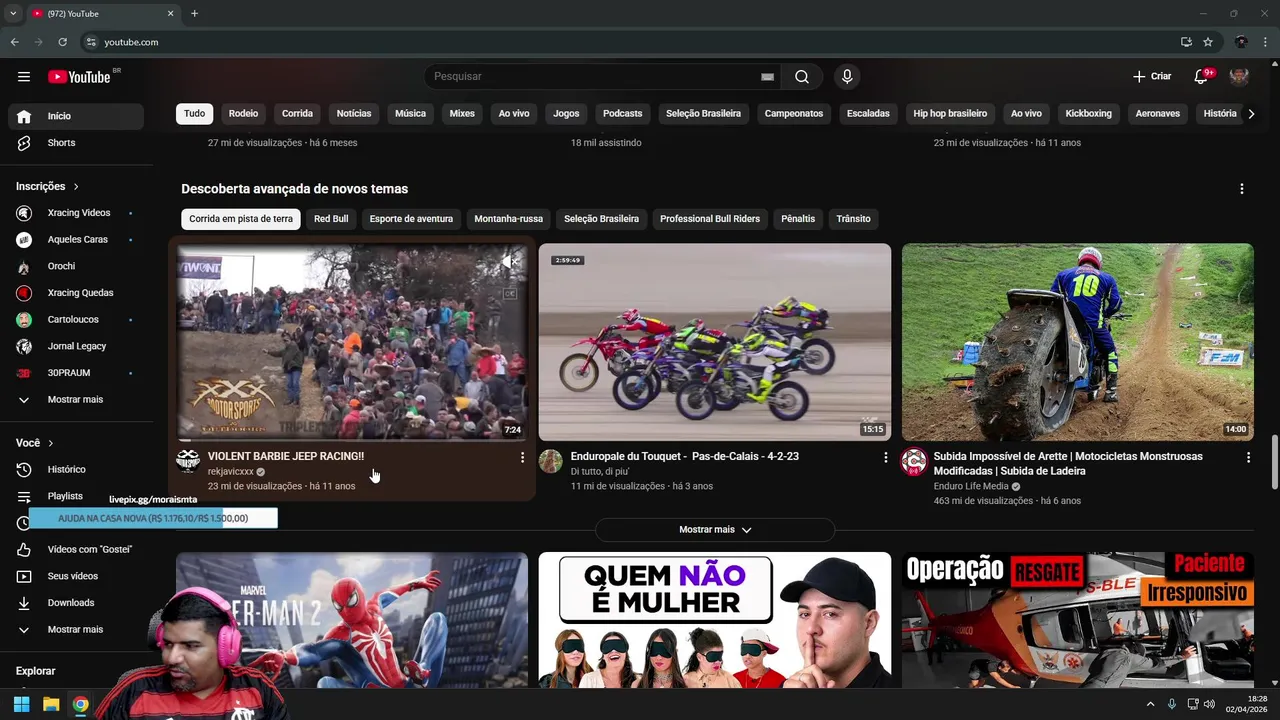The height and width of the screenshot is (720, 1280).
Task: Open the Enduro Life Media channel link
Action: (x=971, y=487)
